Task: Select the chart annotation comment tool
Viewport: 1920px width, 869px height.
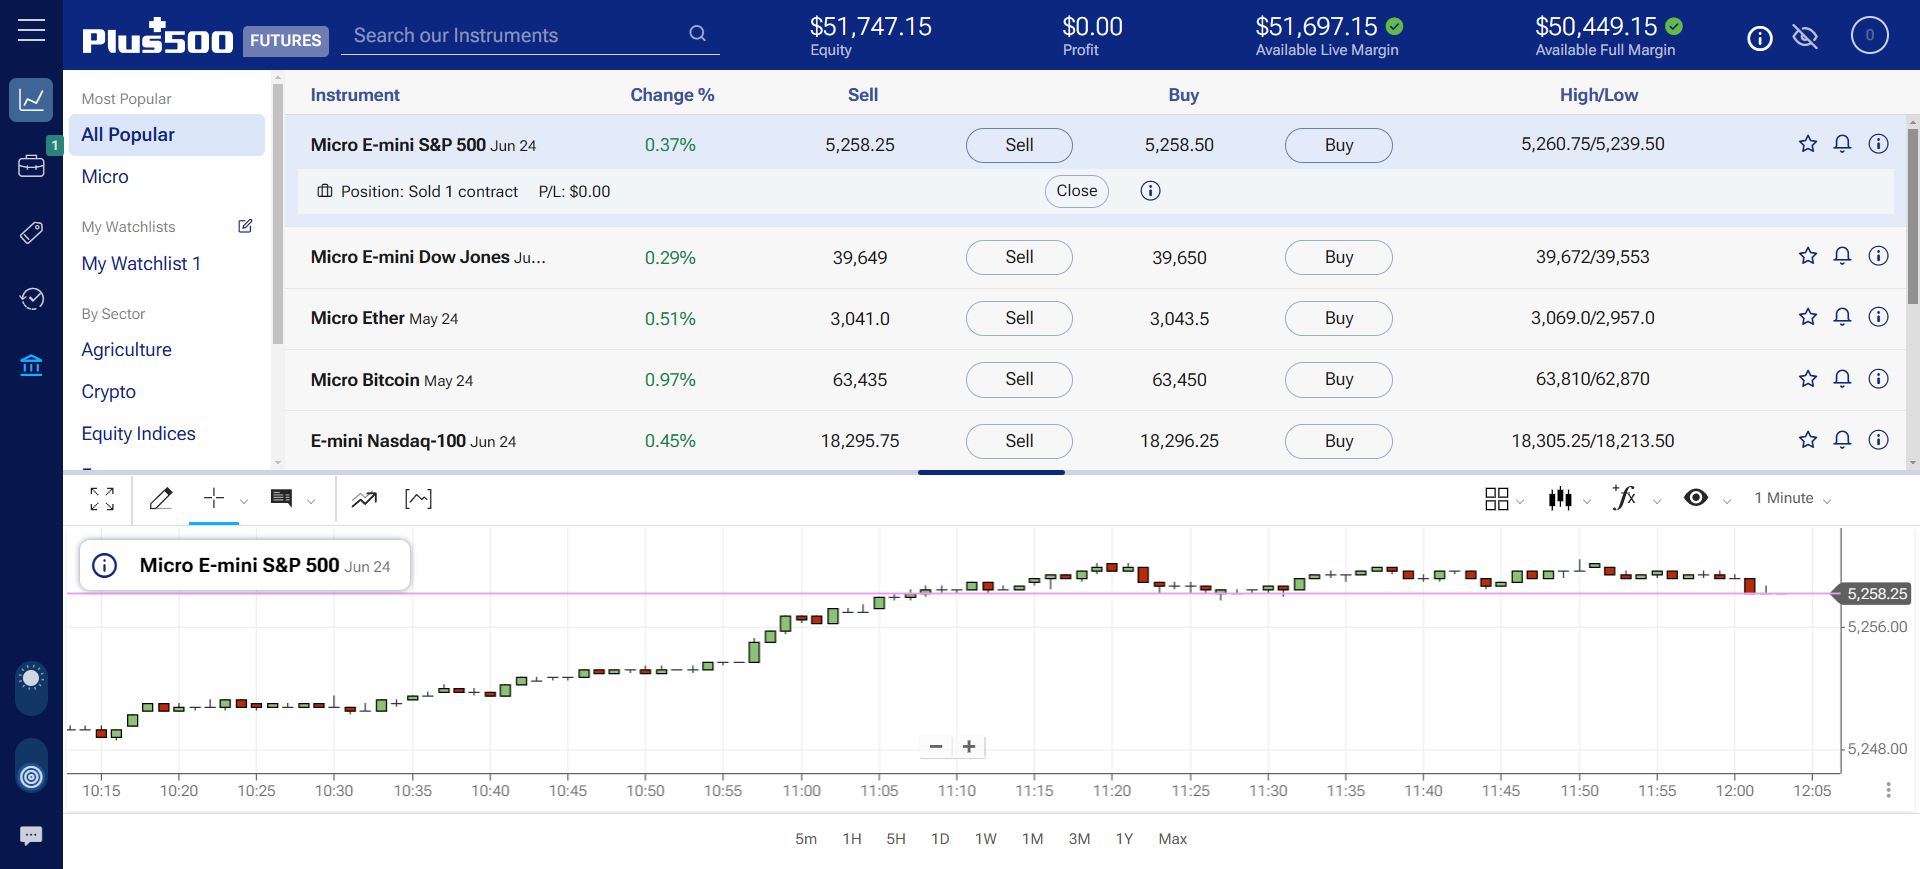Action: pyautogui.click(x=282, y=498)
